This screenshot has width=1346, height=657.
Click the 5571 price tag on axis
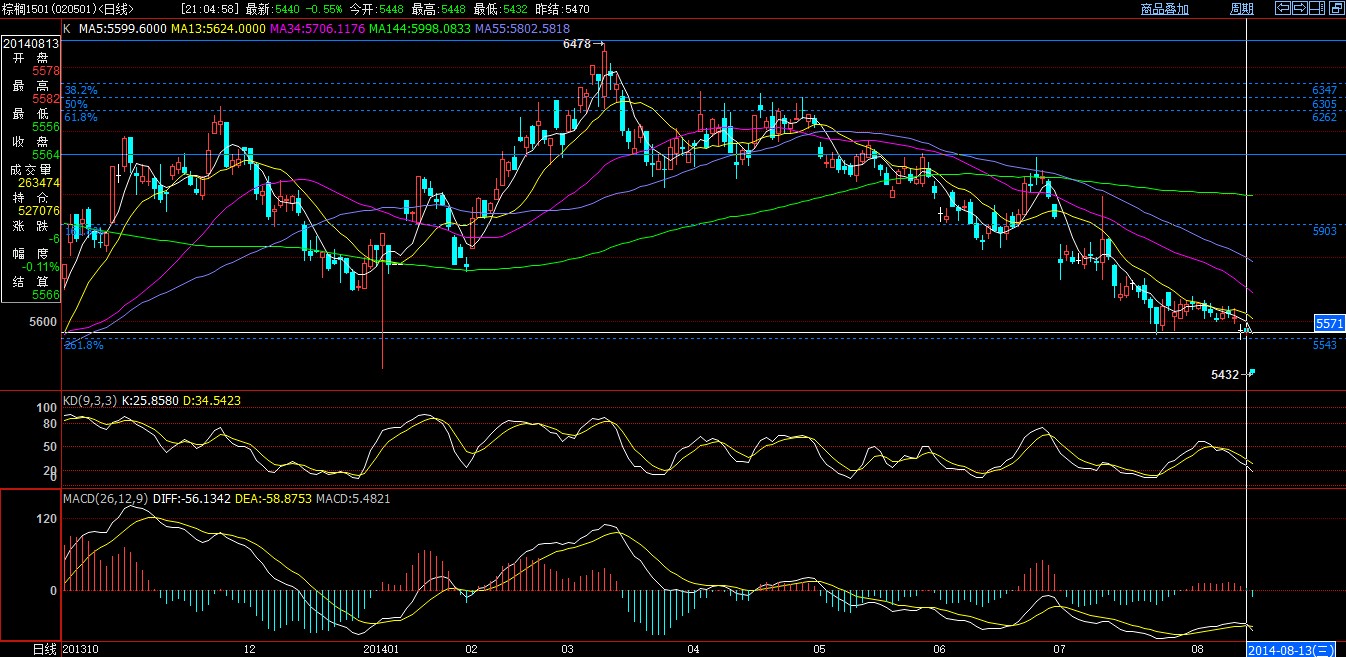point(1328,323)
